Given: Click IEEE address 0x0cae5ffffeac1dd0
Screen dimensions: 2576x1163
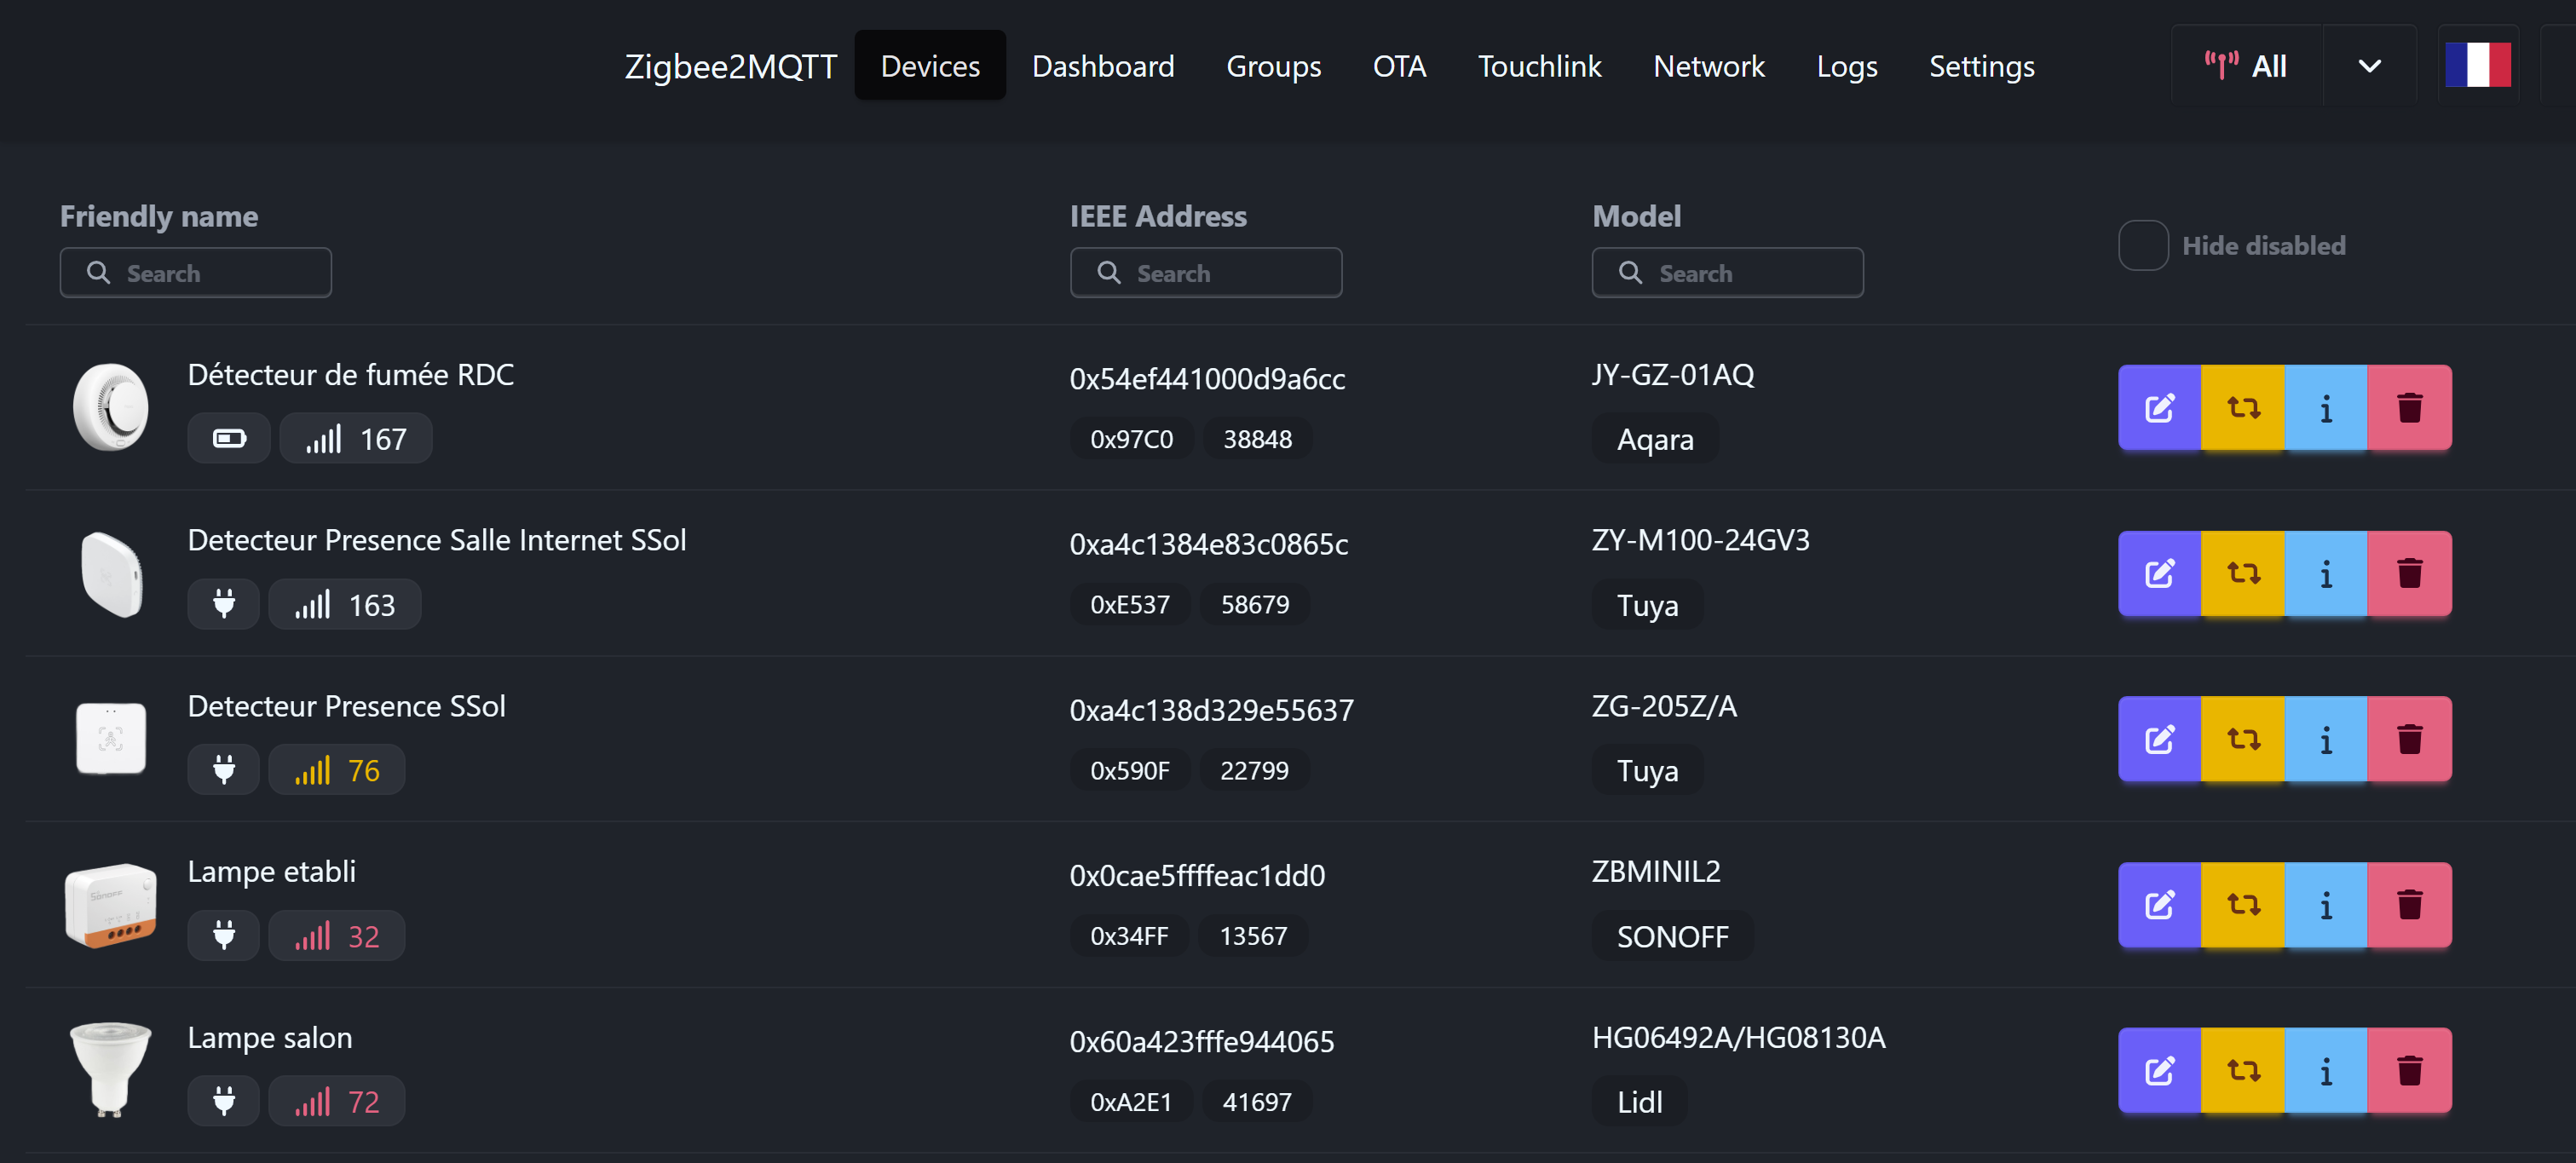Looking at the screenshot, I should pyautogui.click(x=1197, y=875).
